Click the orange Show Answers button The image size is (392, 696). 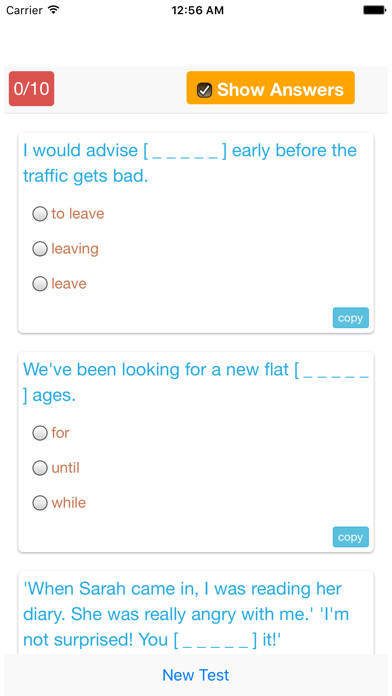point(270,88)
